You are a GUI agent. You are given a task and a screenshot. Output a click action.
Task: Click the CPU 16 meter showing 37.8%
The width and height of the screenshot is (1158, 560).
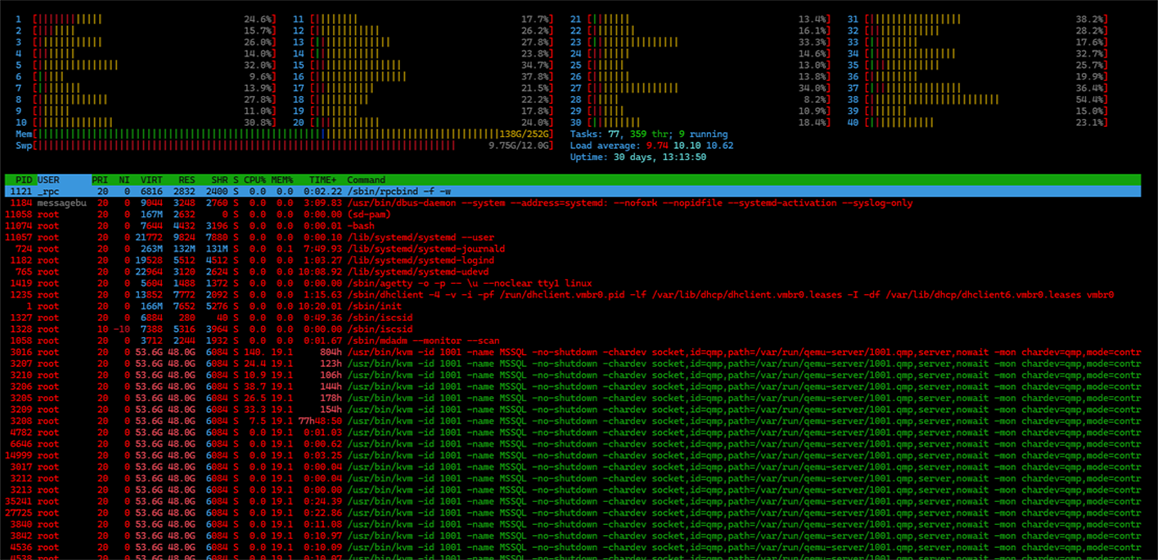click(423, 76)
